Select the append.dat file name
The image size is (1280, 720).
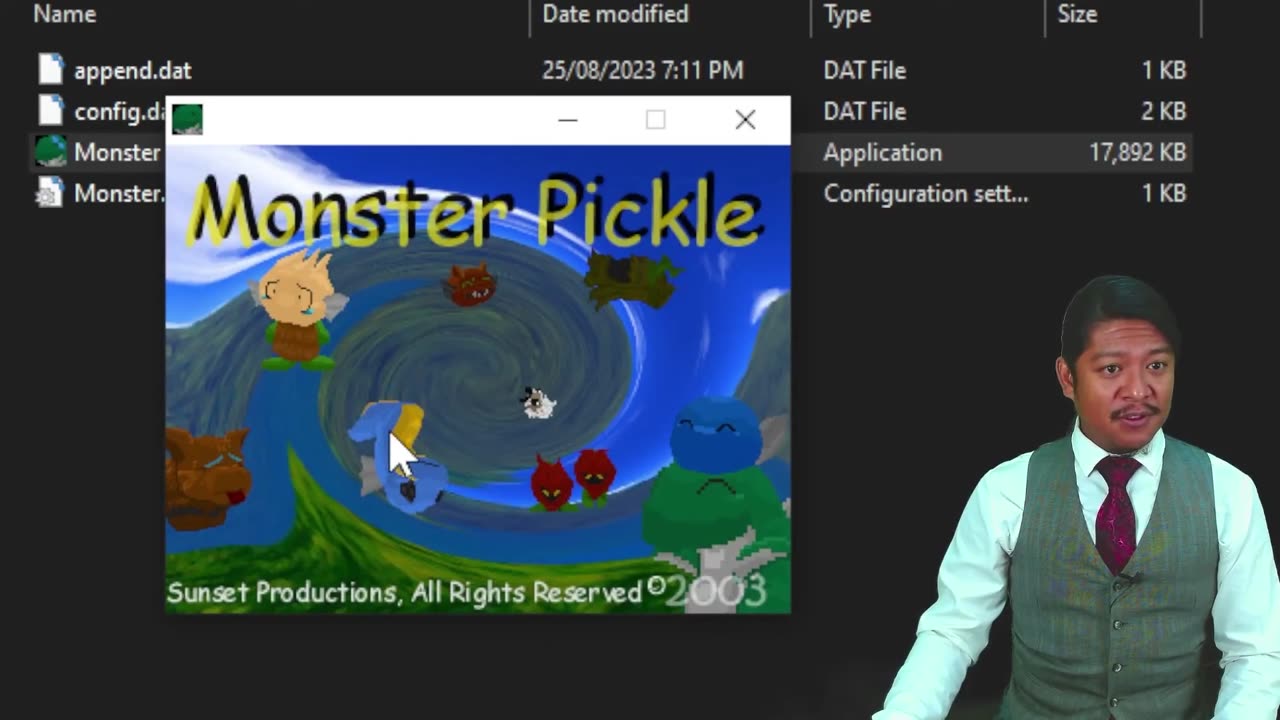click(x=132, y=71)
